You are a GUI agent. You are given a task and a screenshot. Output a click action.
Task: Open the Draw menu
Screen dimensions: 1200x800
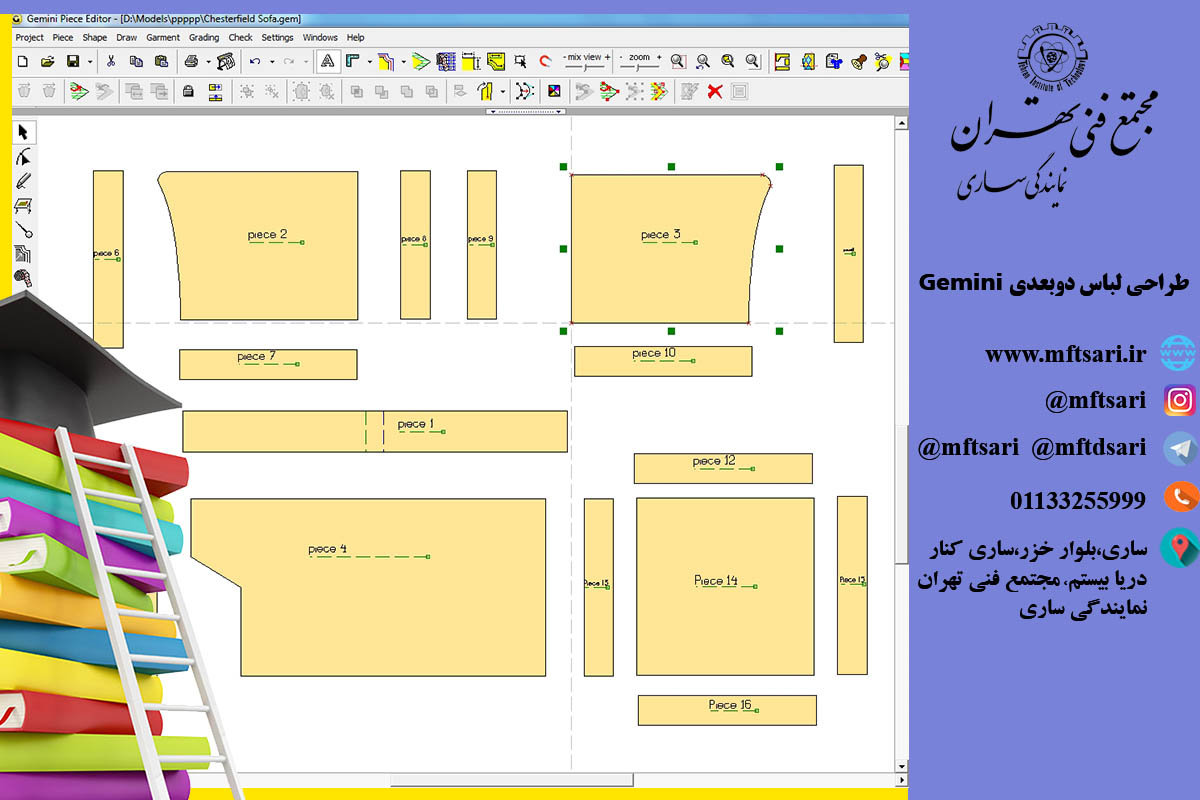(x=126, y=37)
